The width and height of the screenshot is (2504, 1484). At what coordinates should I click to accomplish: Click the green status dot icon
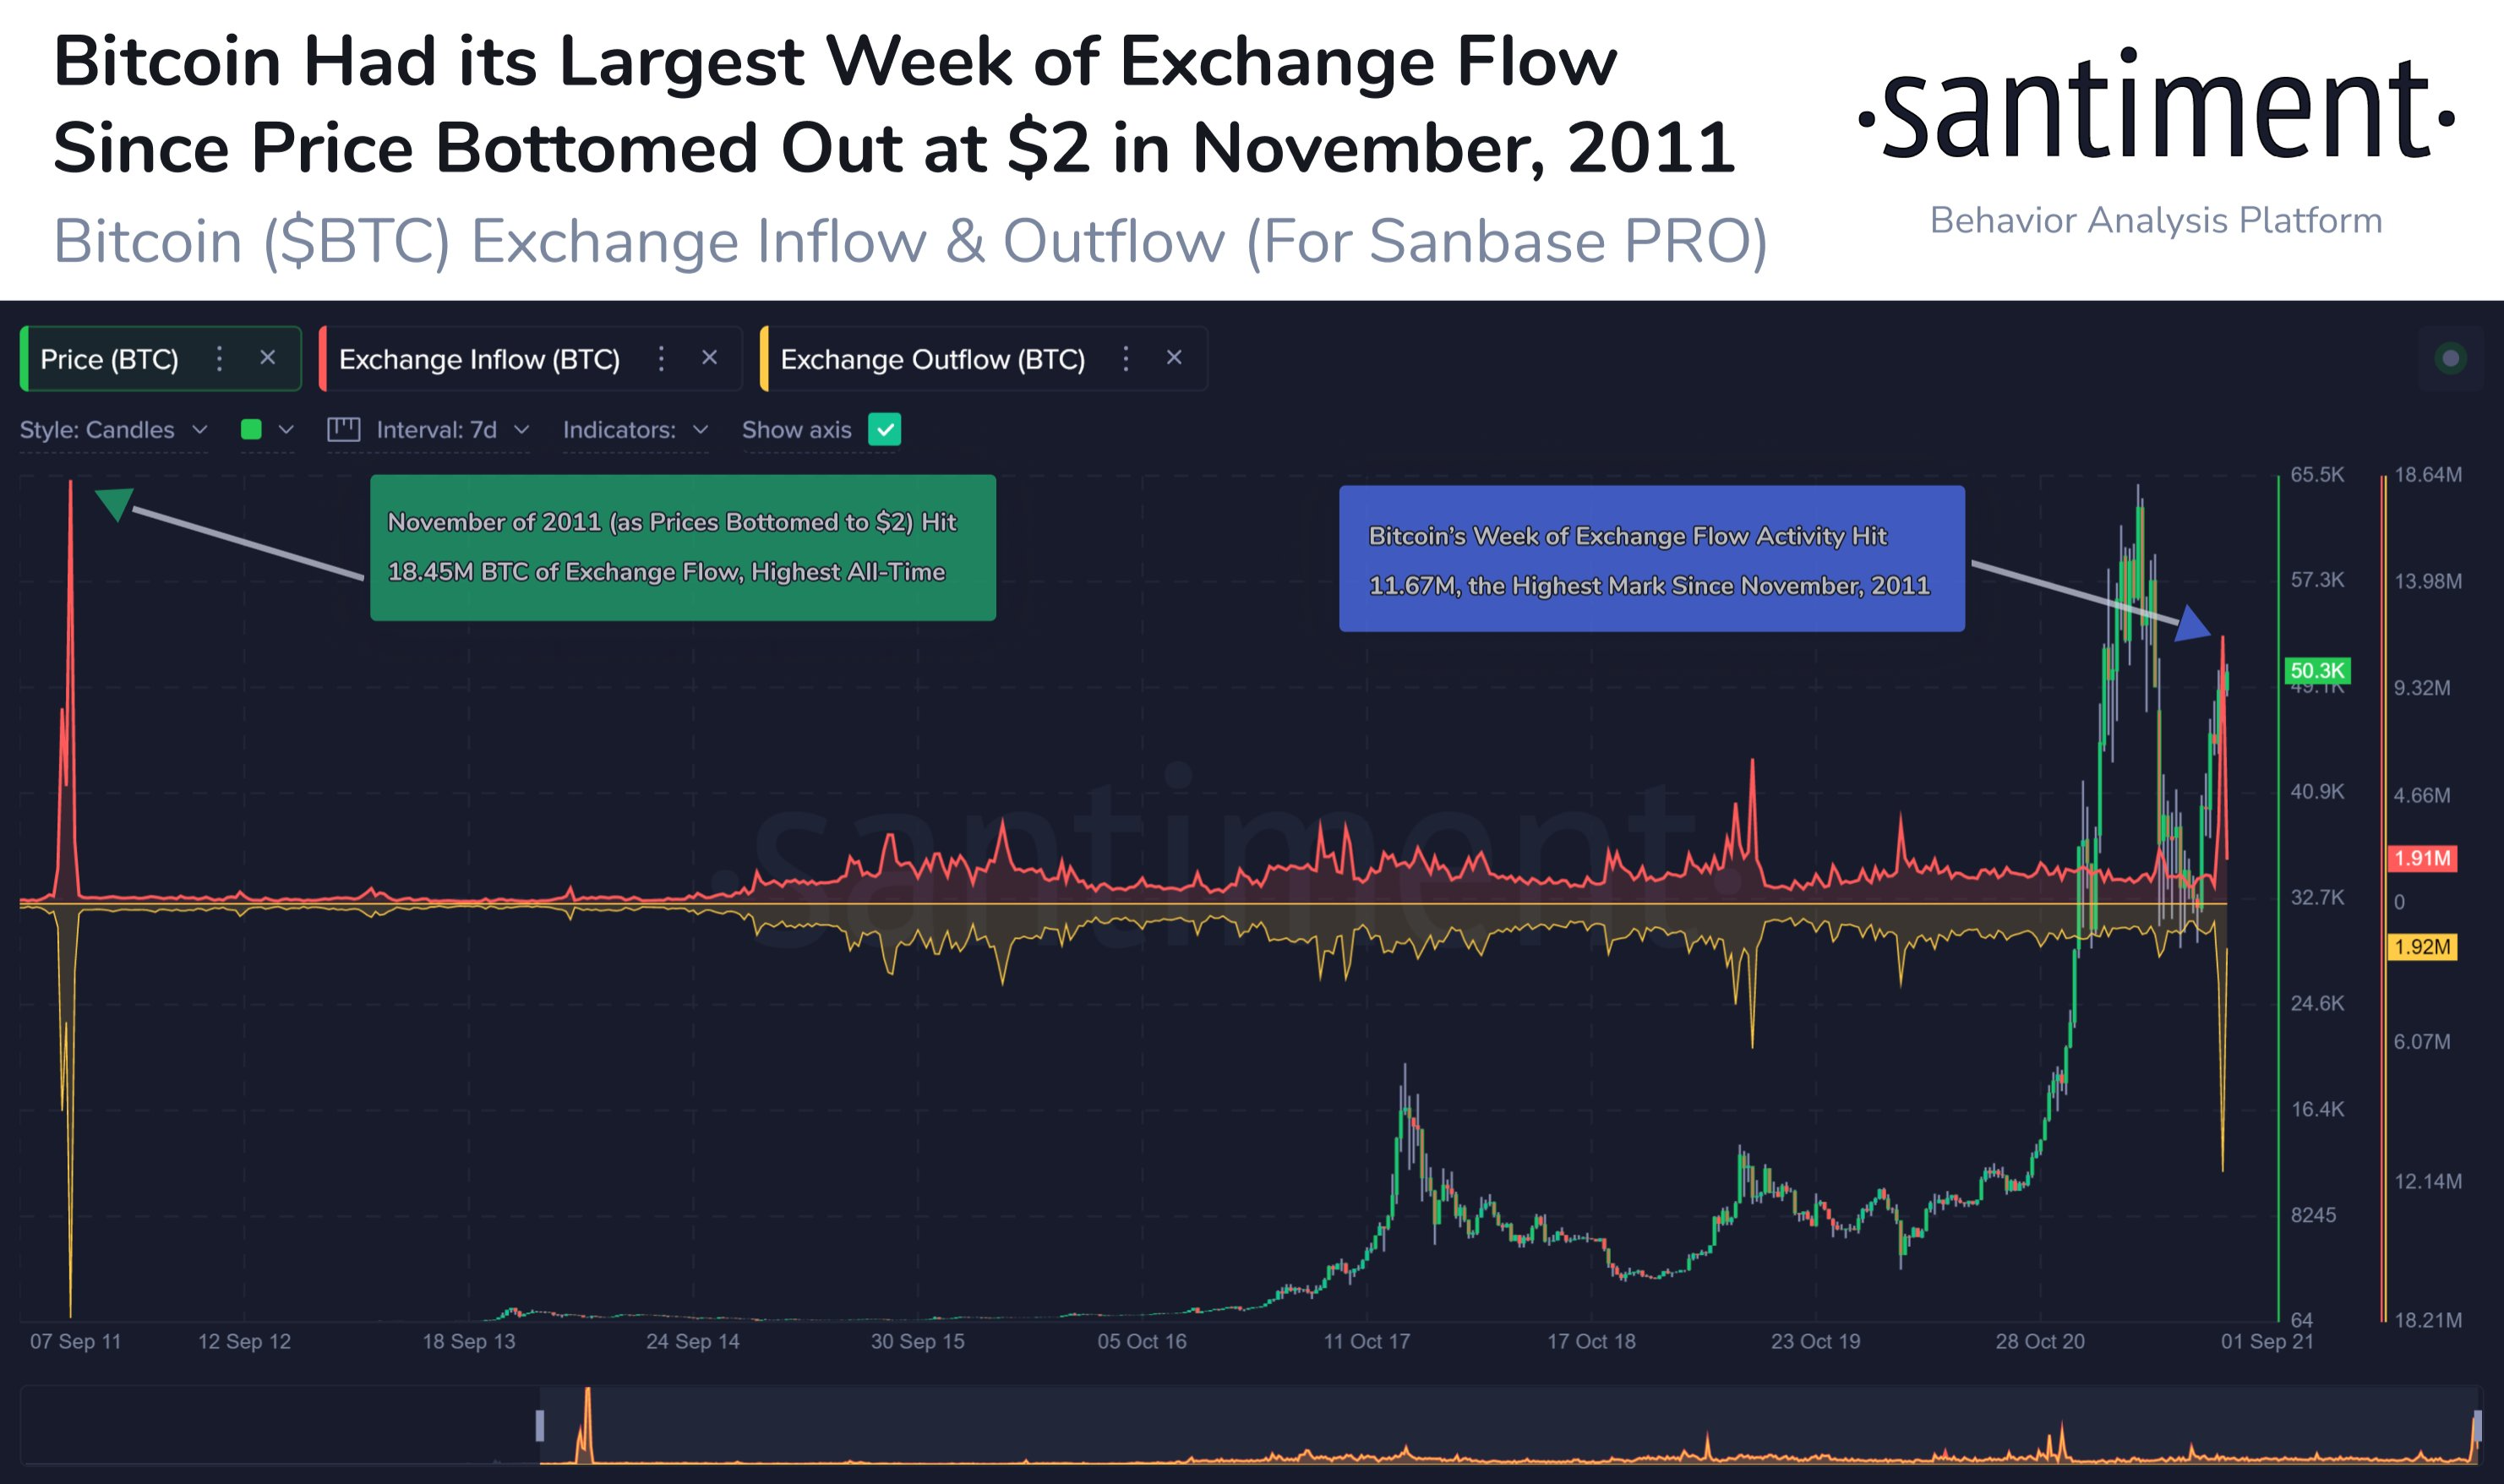click(2450, 358)
